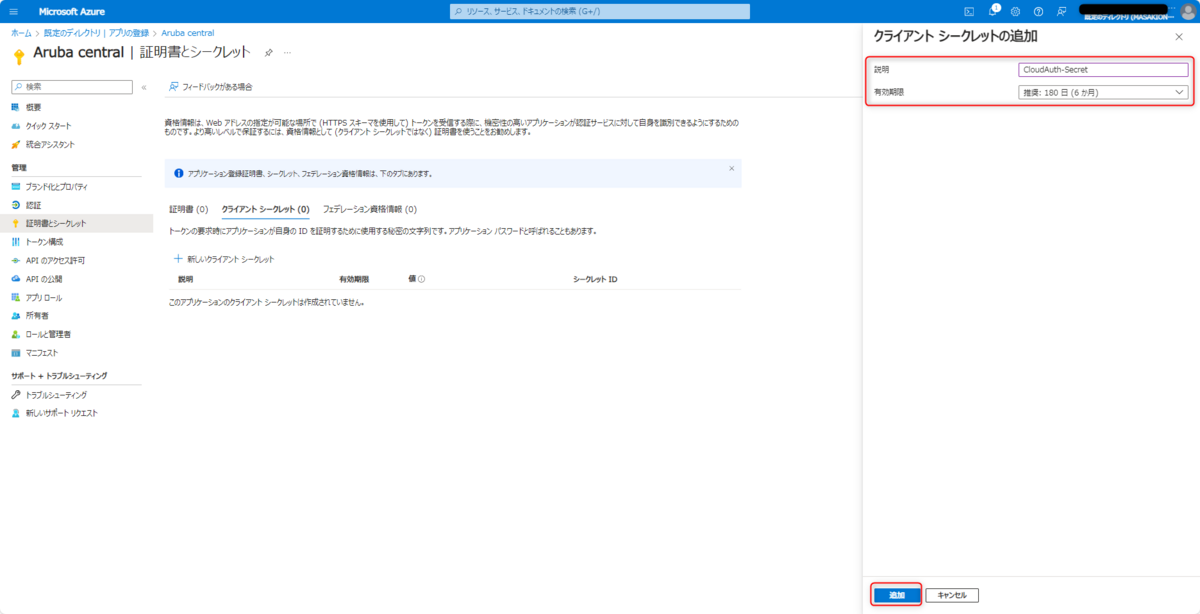Select 証明書とシークレット in the left menu
The image size is (1200, 614).
[76, 223]
